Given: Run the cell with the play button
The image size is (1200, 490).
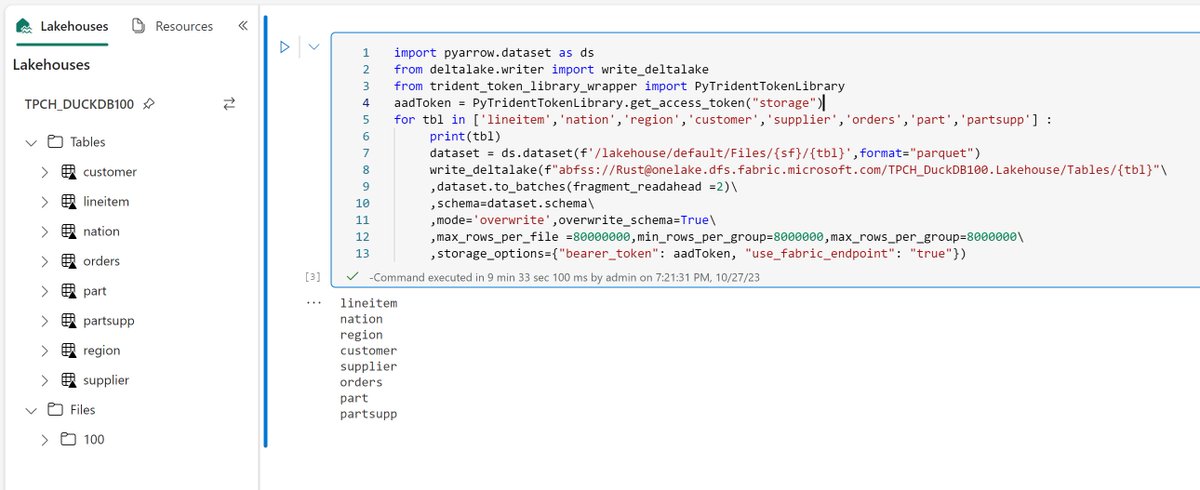Looking at the screenshot, I should 285,46.
